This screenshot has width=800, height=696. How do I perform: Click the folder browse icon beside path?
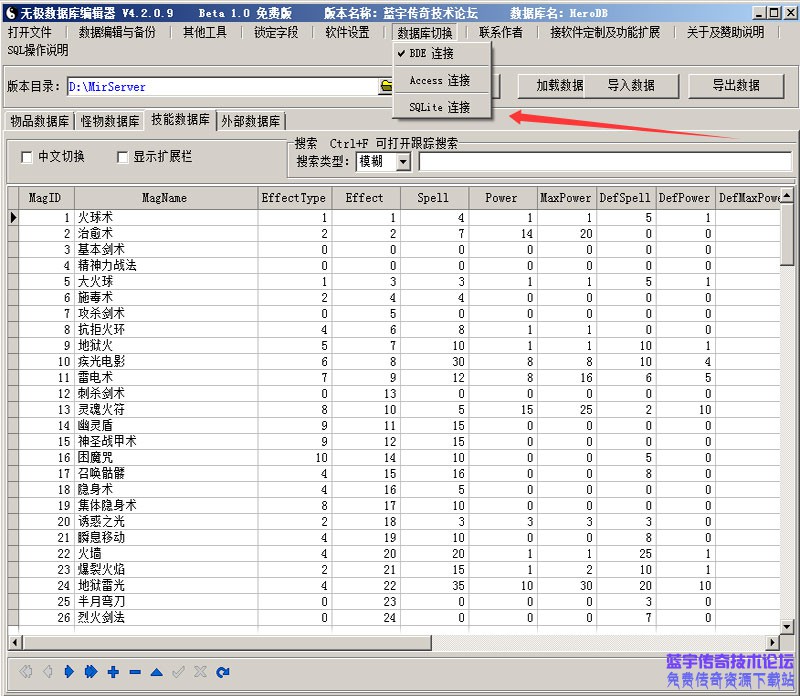(x=385, y=87)
